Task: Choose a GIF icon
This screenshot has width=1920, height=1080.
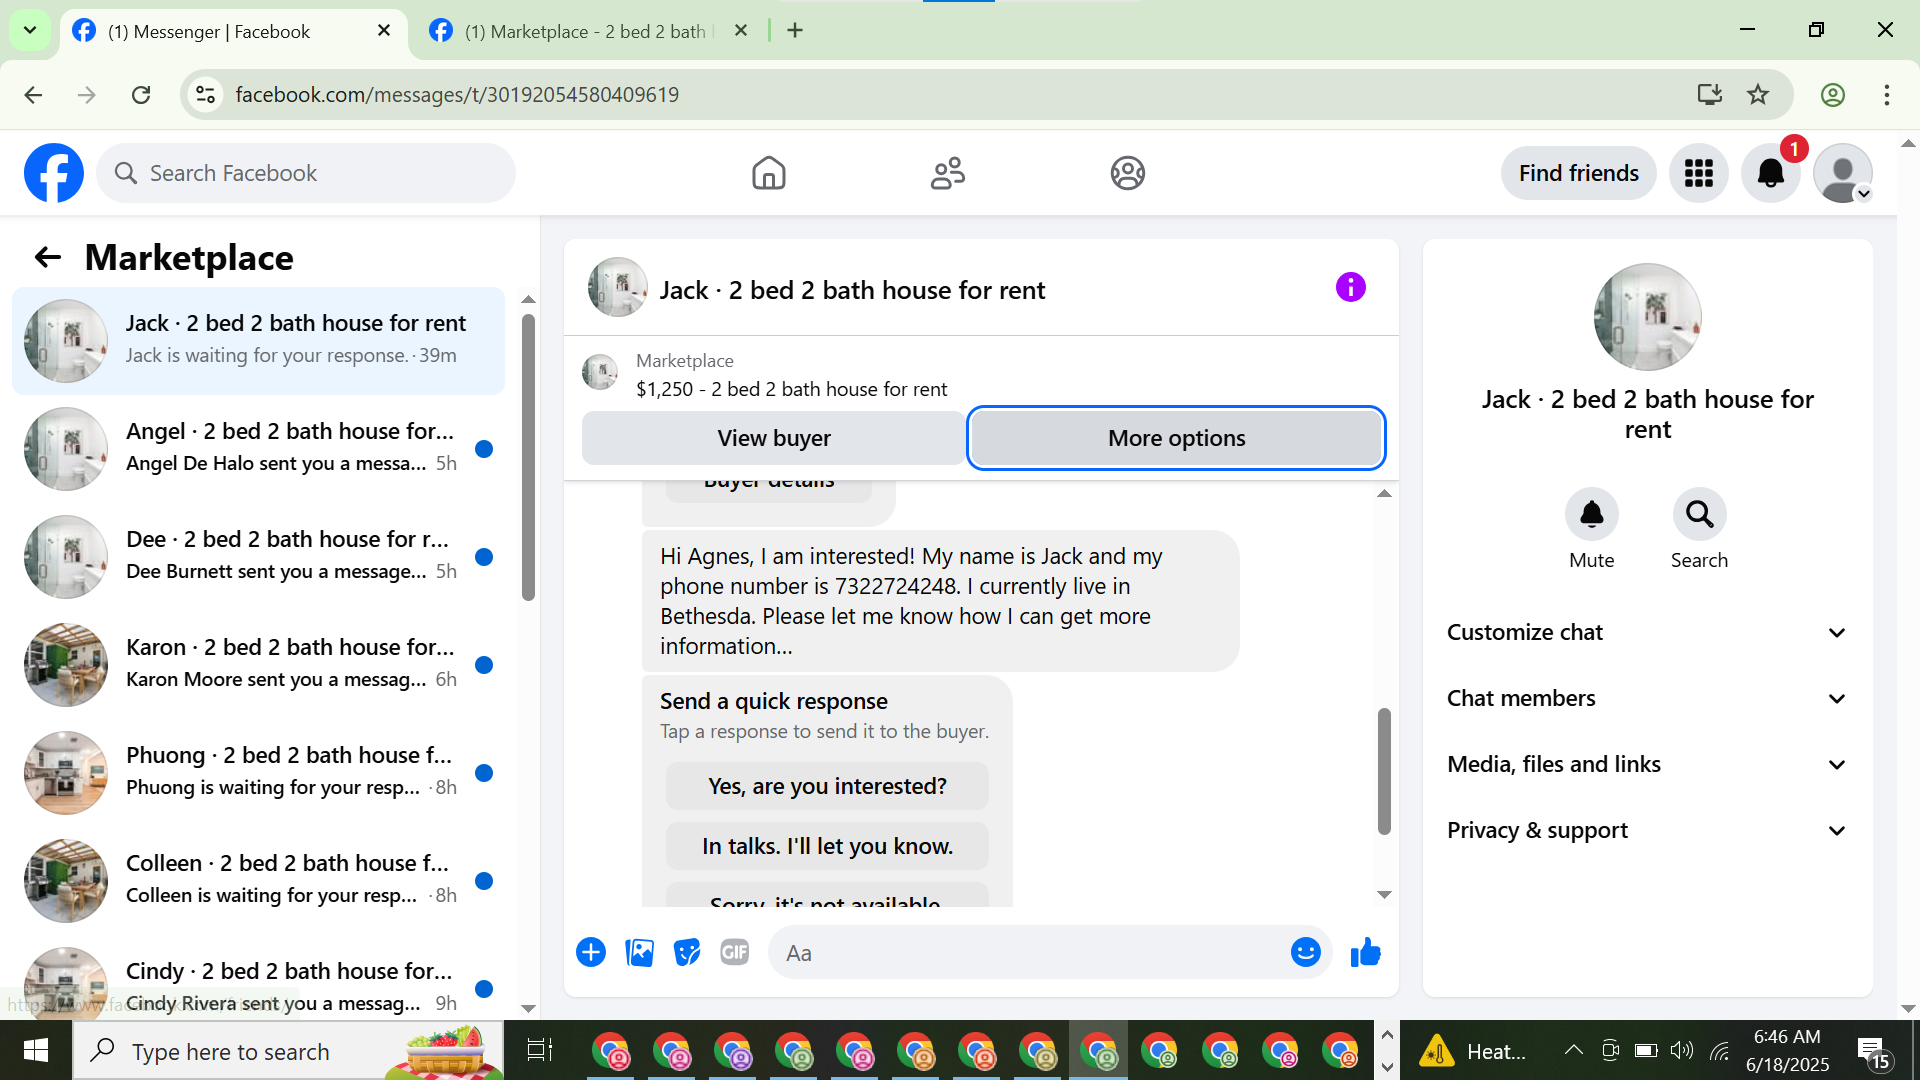Action: click(x=735, y=952)
